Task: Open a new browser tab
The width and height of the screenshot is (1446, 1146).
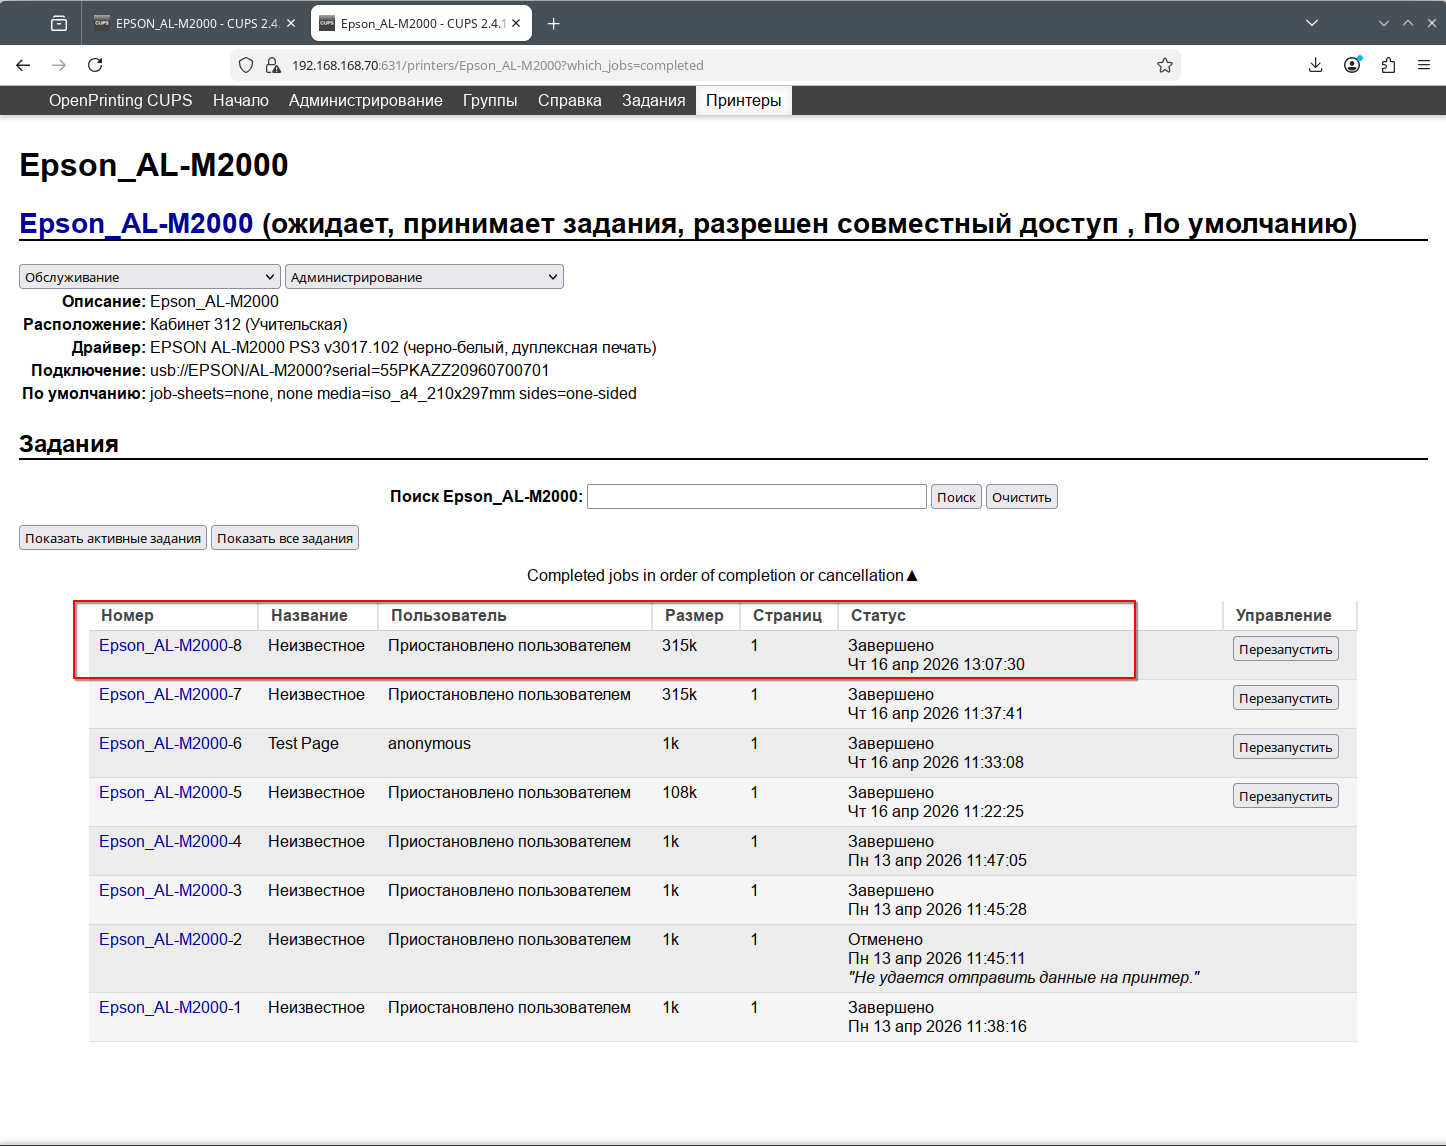Action: click(x=554, y=23)
